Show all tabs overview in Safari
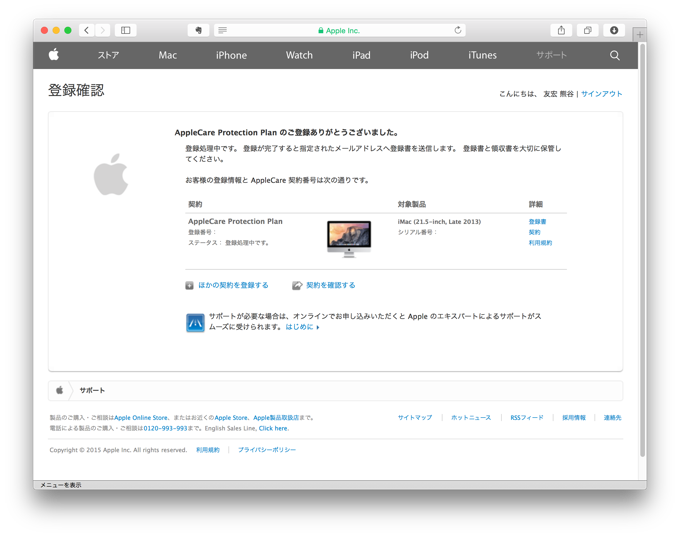Image resolution: width=680 pixels, height=537 pixels. point(587,30)
